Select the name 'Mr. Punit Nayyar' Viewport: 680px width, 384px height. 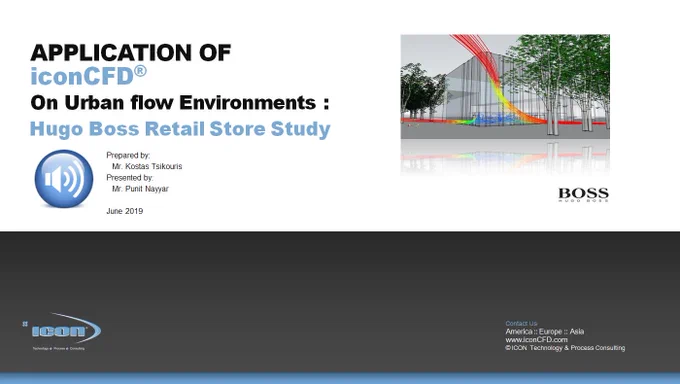pyautogui.click(x=140, y=189)
